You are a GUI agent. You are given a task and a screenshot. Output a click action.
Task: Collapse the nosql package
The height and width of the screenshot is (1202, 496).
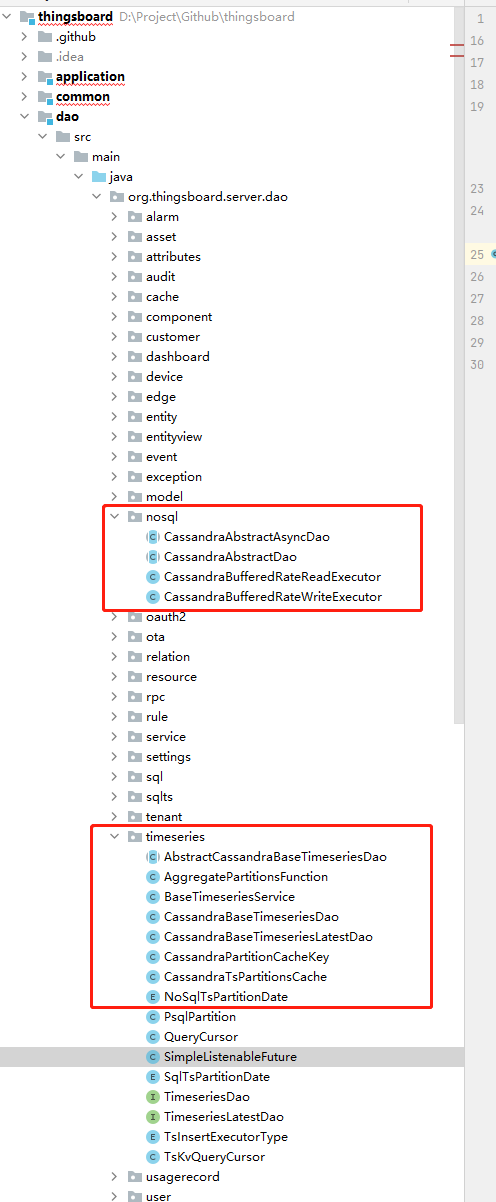[x=115, y=517]
